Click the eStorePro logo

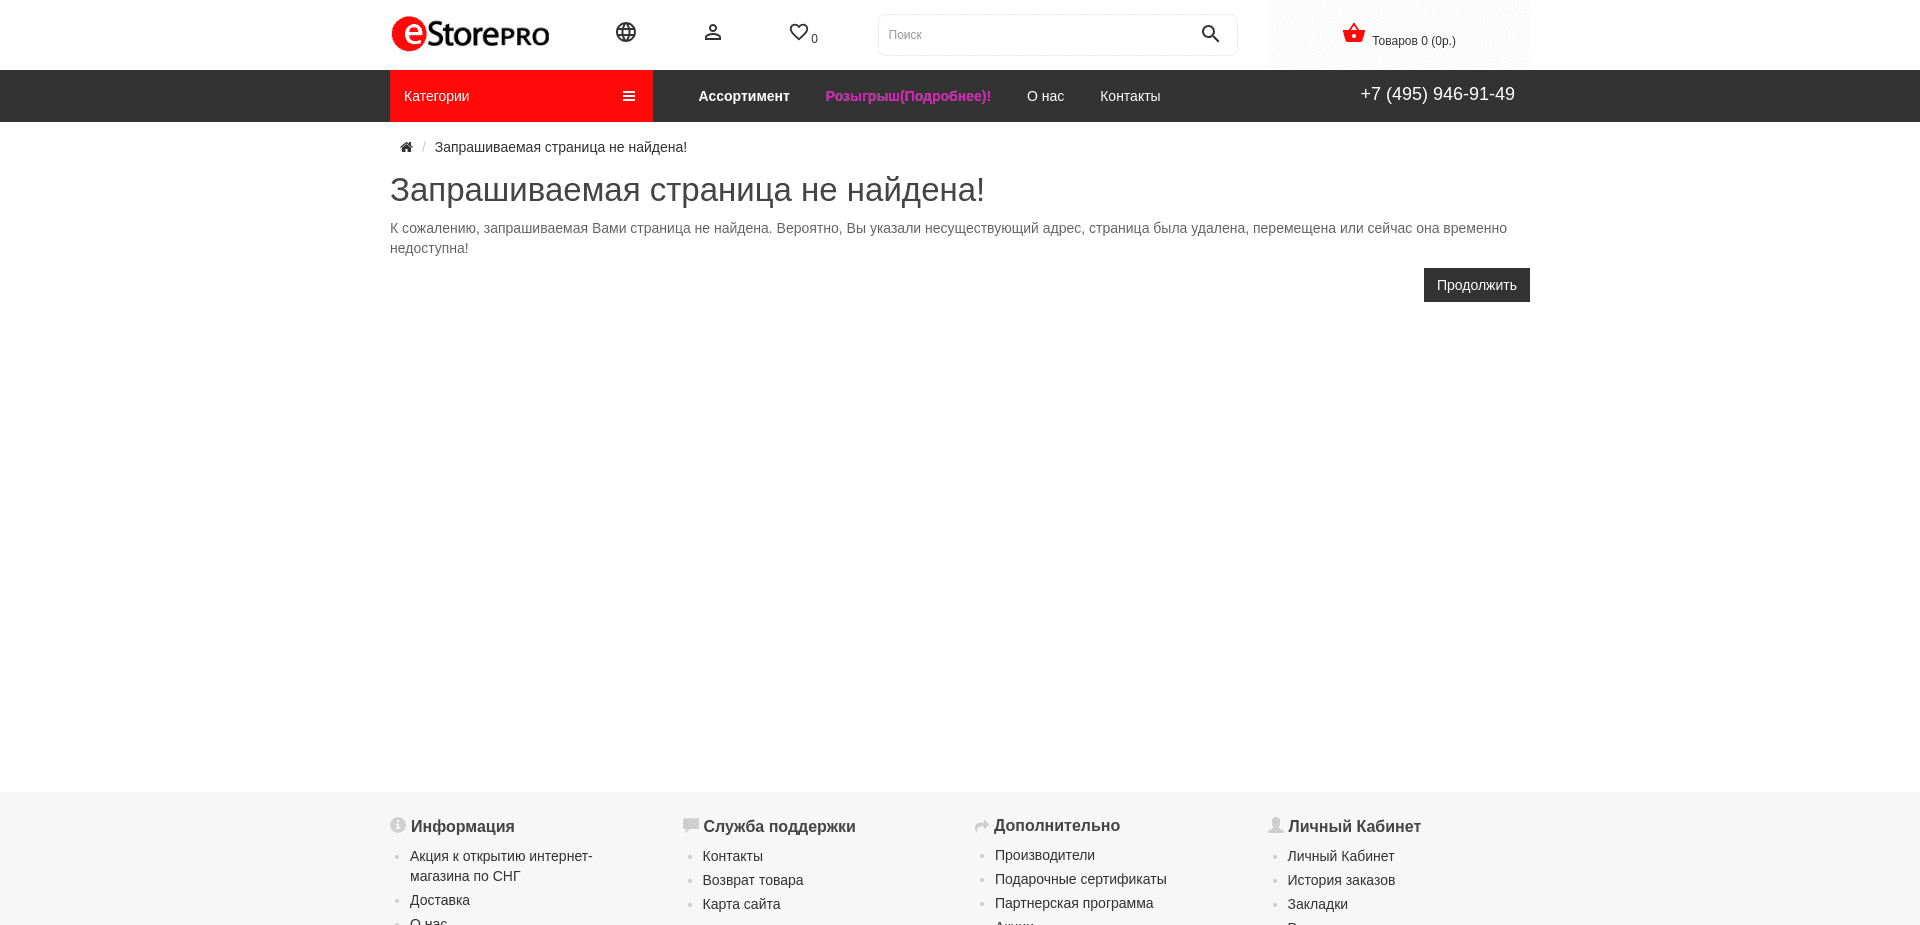point(469,33)
